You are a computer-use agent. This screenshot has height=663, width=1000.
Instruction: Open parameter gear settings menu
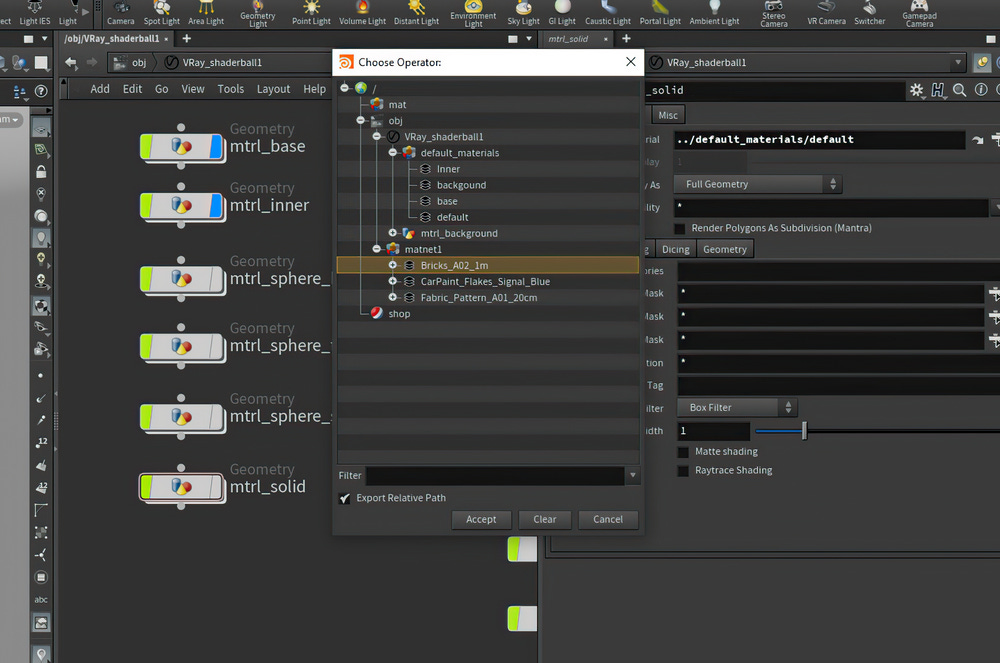pyautogui.click(x=916, y=90)
